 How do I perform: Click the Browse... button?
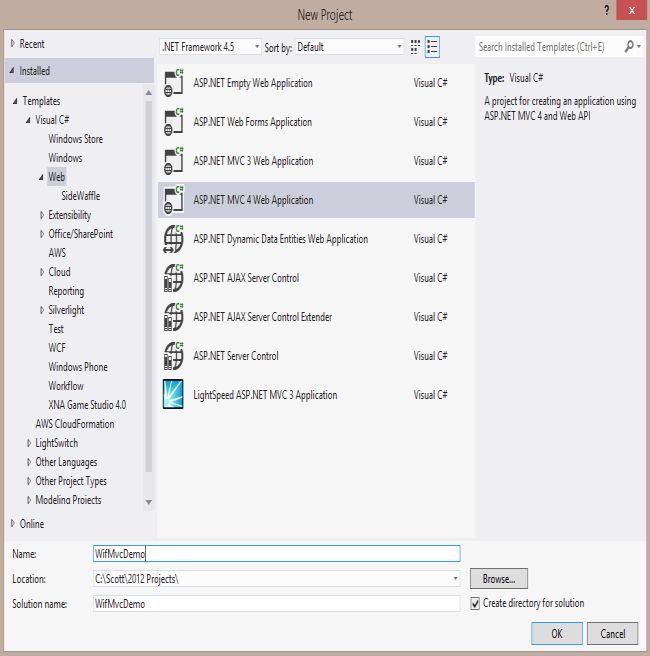[499, 579]
